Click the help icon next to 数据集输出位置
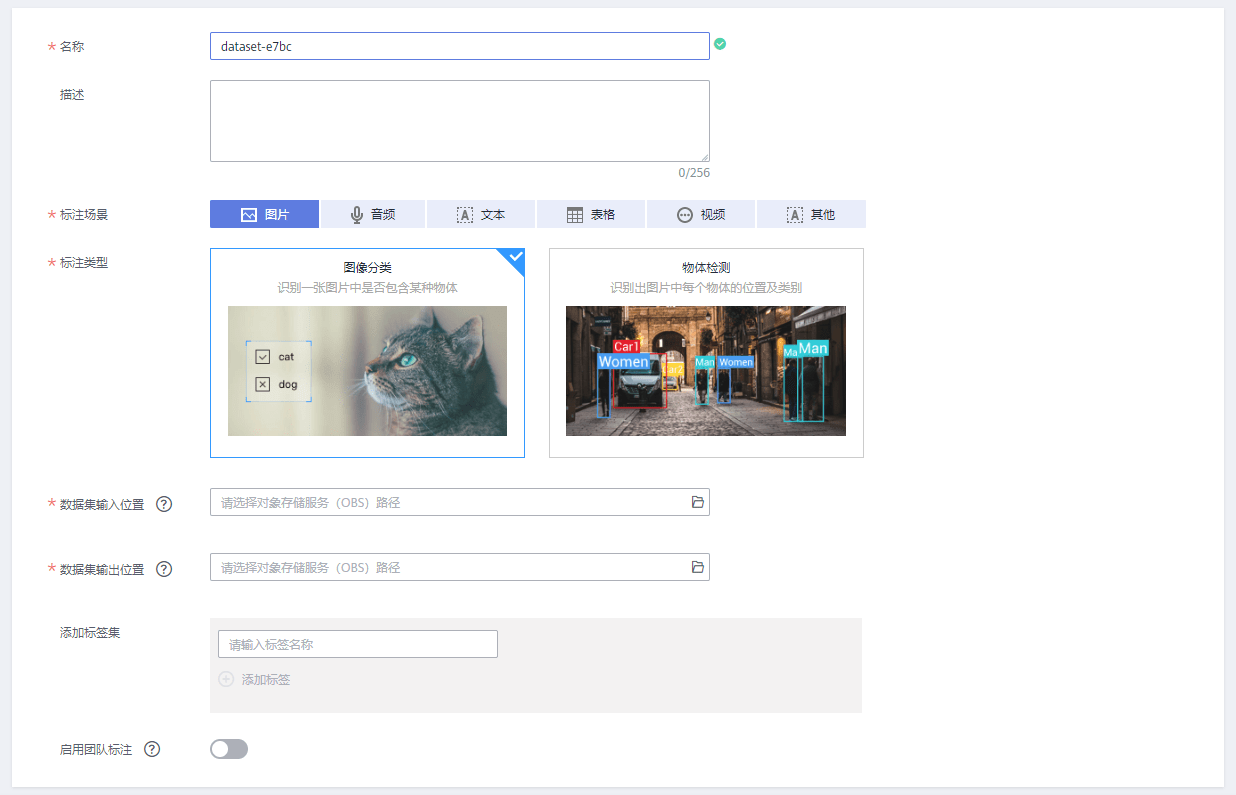1236x795 pixels. 164,569
